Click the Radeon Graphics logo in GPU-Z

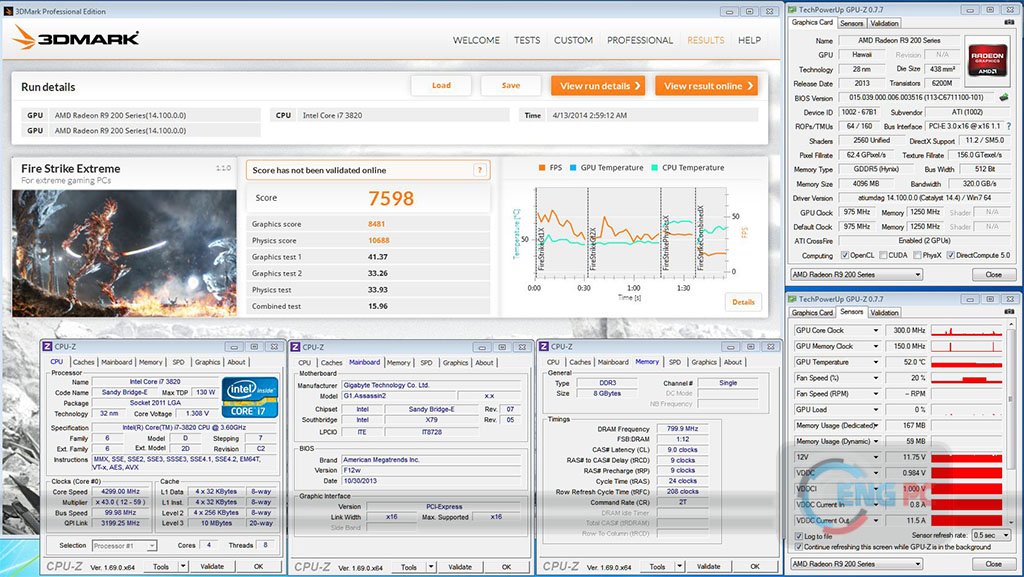pos(987,61)
